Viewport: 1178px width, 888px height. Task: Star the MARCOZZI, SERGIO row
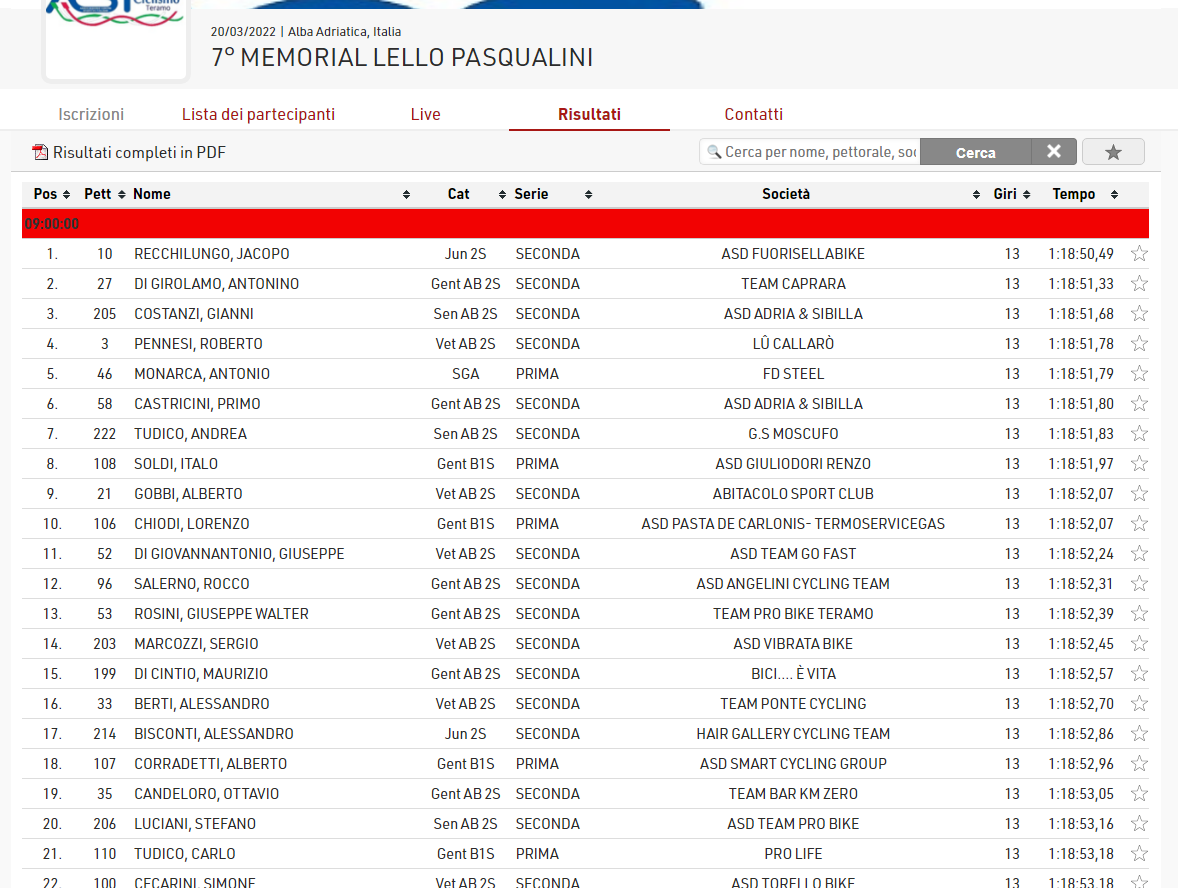[x=1139, y=644]
